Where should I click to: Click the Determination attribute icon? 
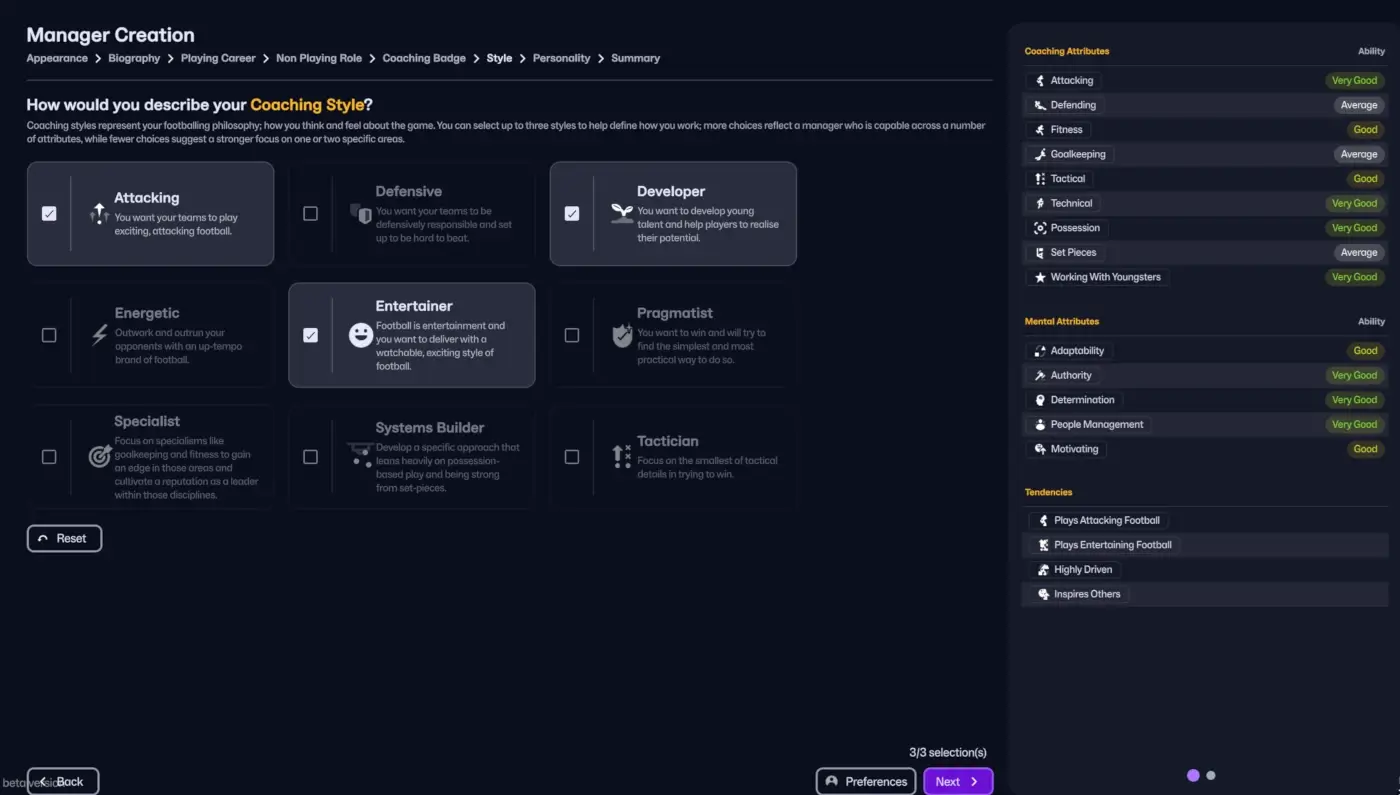click(x=1040, y=400)
